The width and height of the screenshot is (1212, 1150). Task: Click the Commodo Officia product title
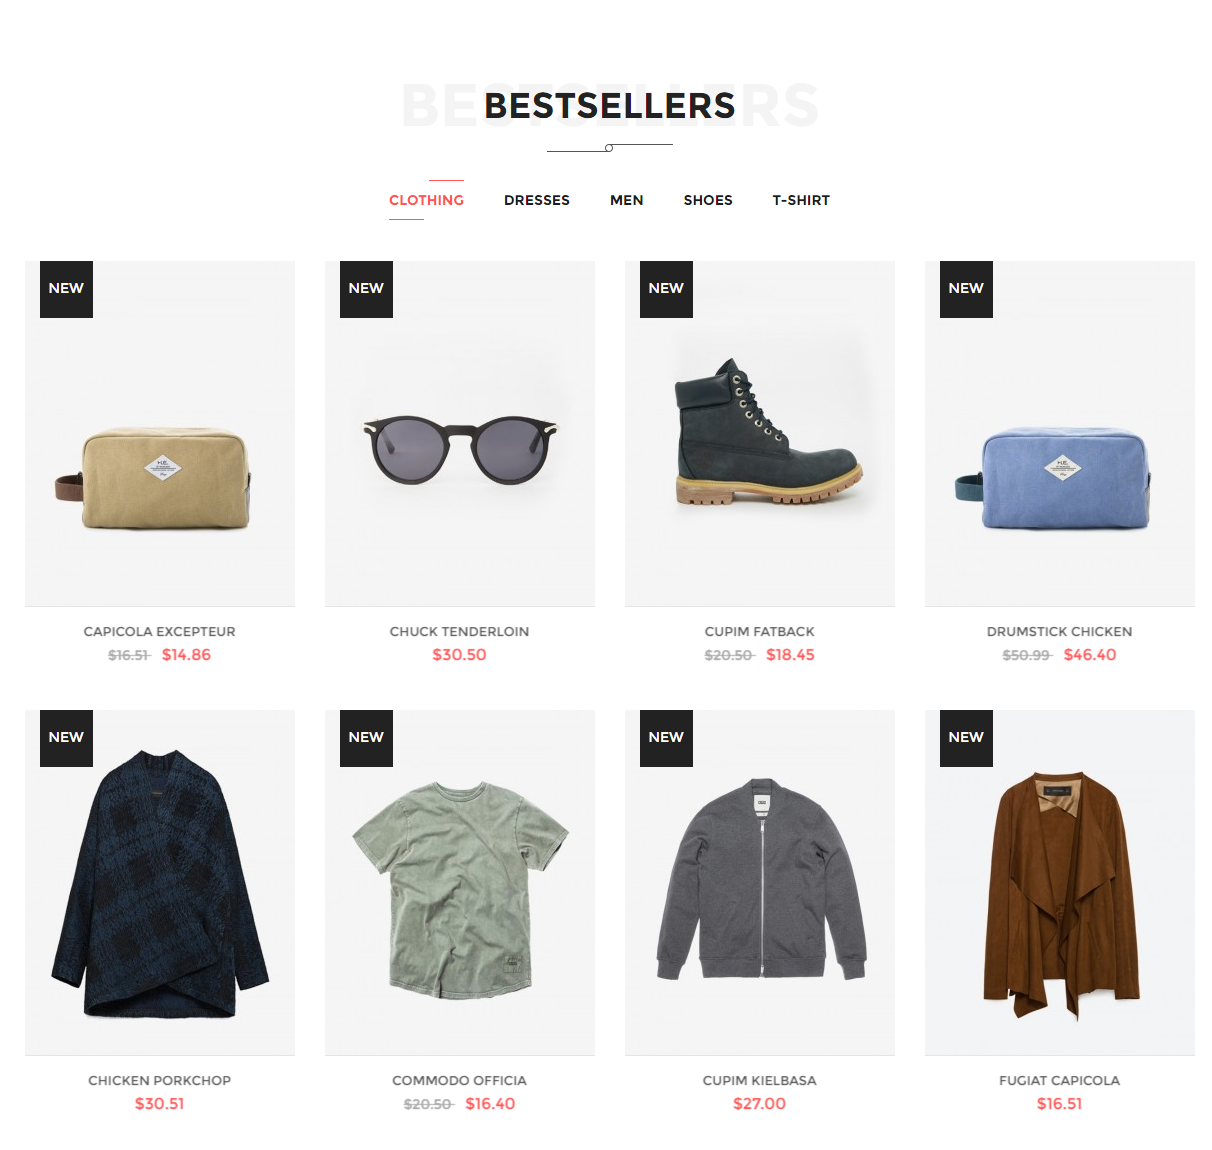click(x=460, y=1080)
